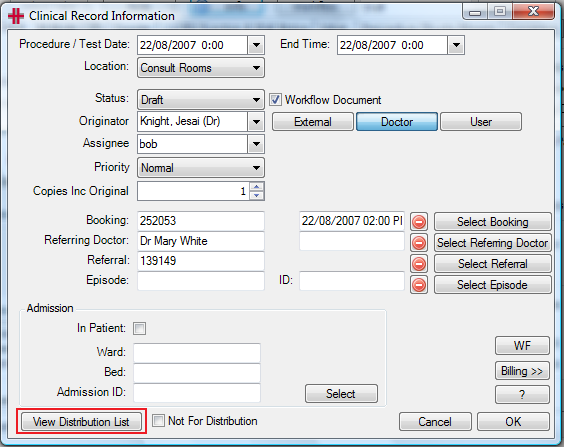Image resolution: width=564 pixels, height=447 pixels.
Task: Click the red cross application icon
Action: click(16, 16)
